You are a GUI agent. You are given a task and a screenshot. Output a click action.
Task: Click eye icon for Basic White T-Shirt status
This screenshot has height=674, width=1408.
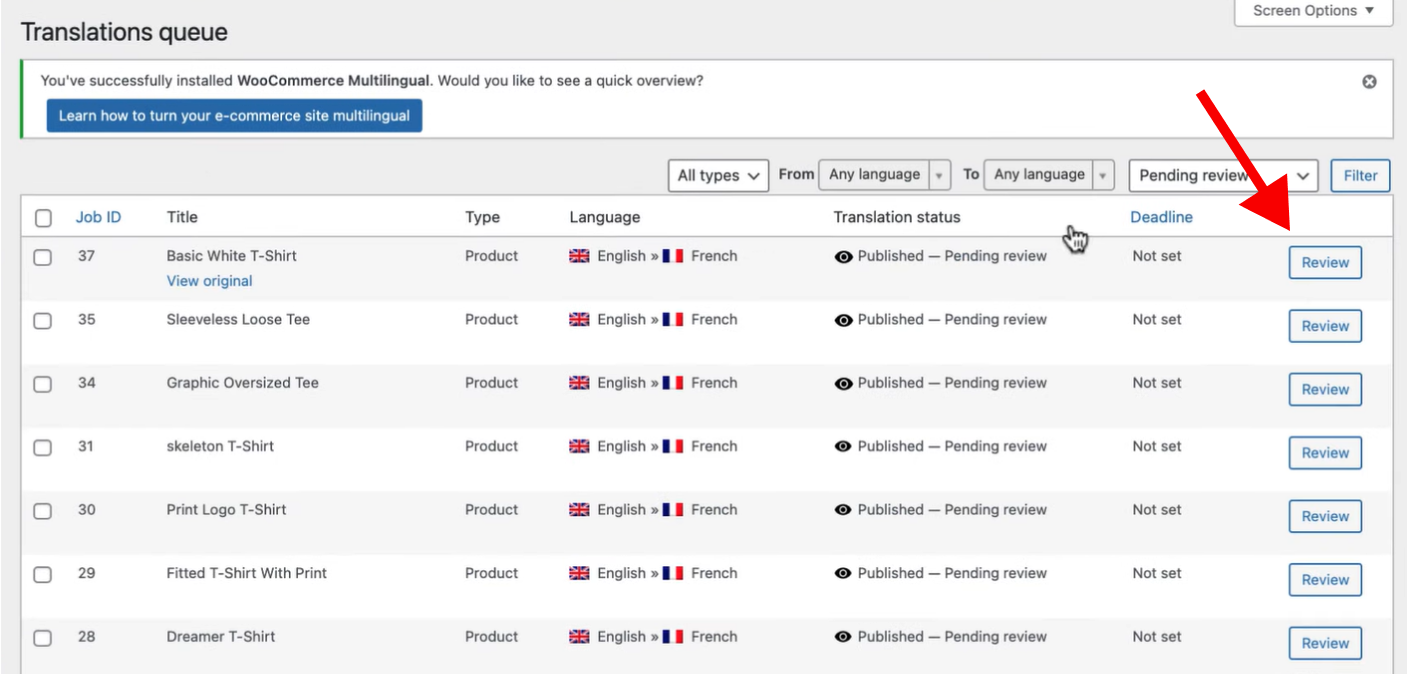[843, 257]
